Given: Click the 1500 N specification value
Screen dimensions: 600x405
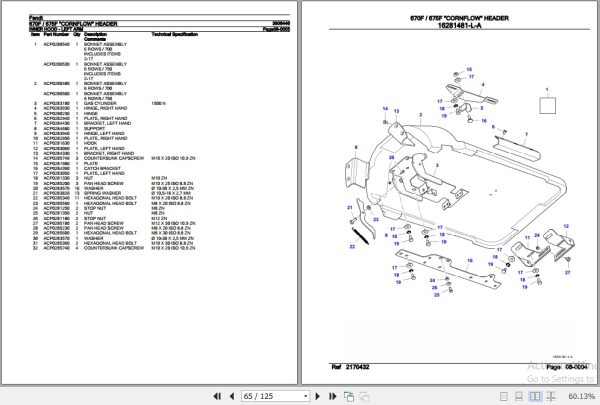Looking at the screenshot, I should [159, 103].
